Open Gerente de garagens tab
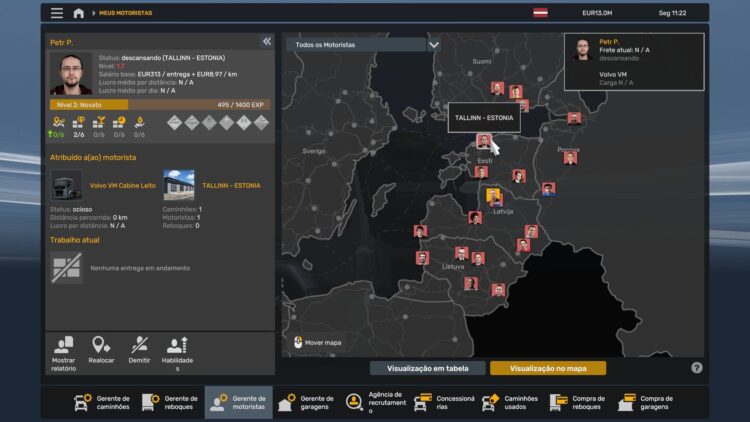 [307, 402]
